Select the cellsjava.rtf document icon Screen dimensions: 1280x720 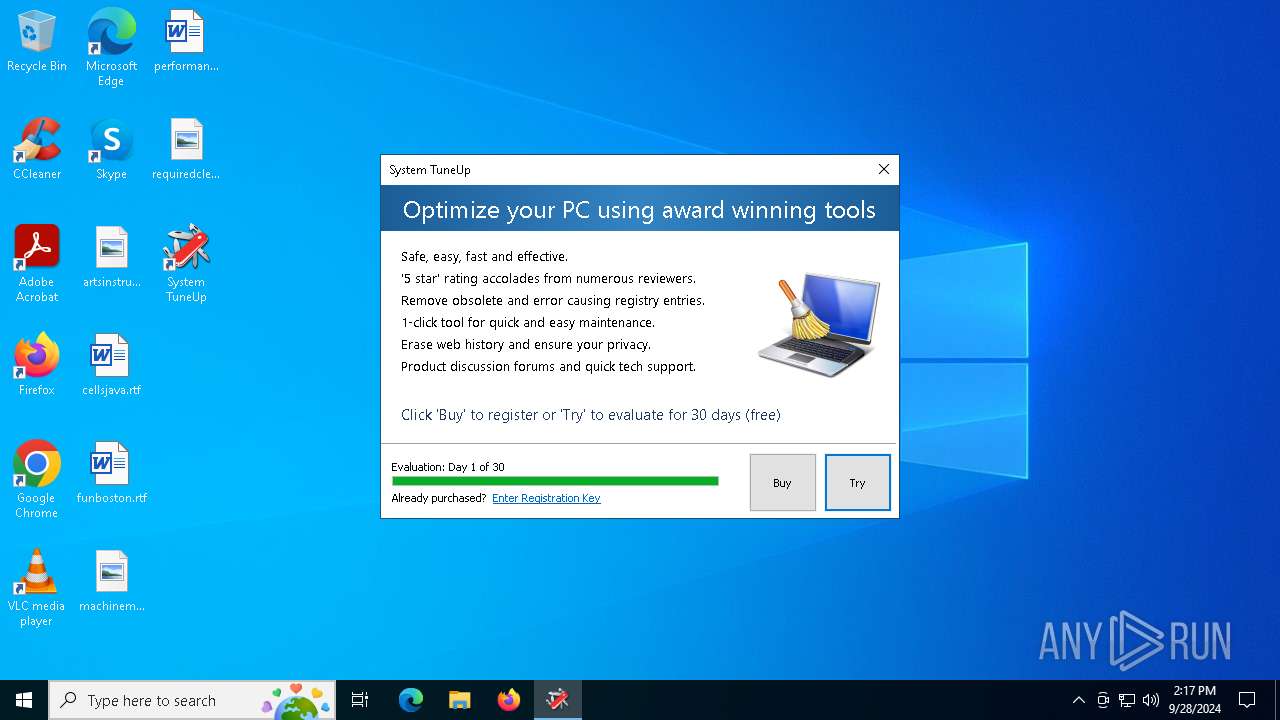point(111,365)
